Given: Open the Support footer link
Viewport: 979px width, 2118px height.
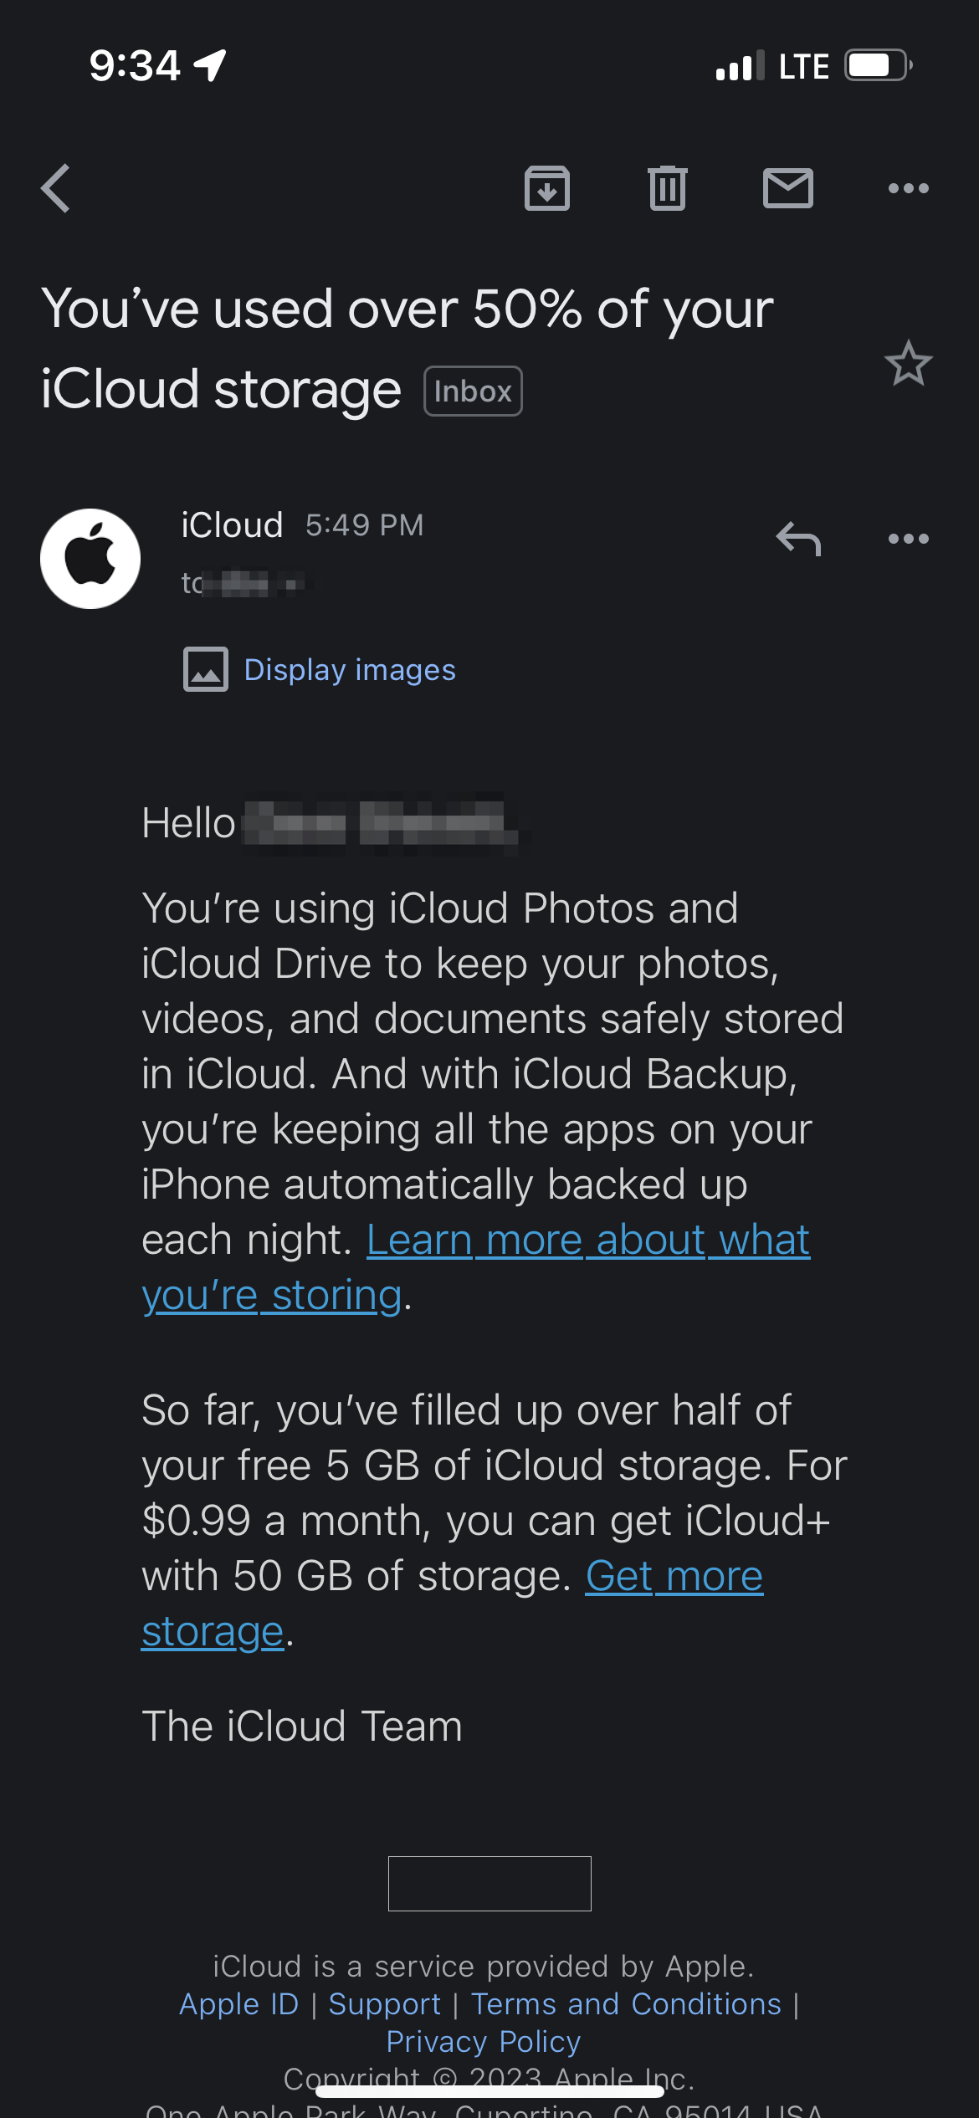Looking at the screenshot, I should point(384,2004).
